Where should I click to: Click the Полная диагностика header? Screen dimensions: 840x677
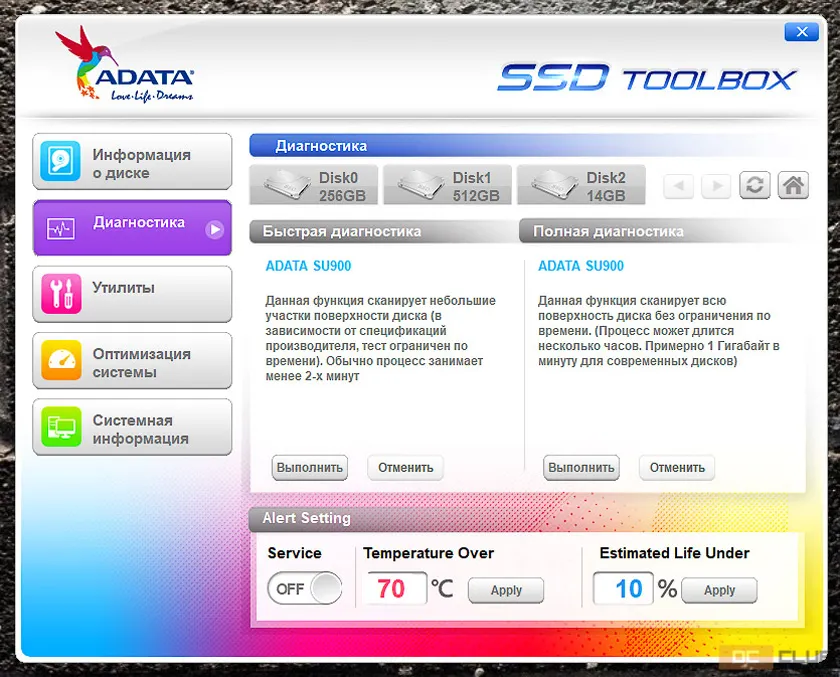pos(663,231)
